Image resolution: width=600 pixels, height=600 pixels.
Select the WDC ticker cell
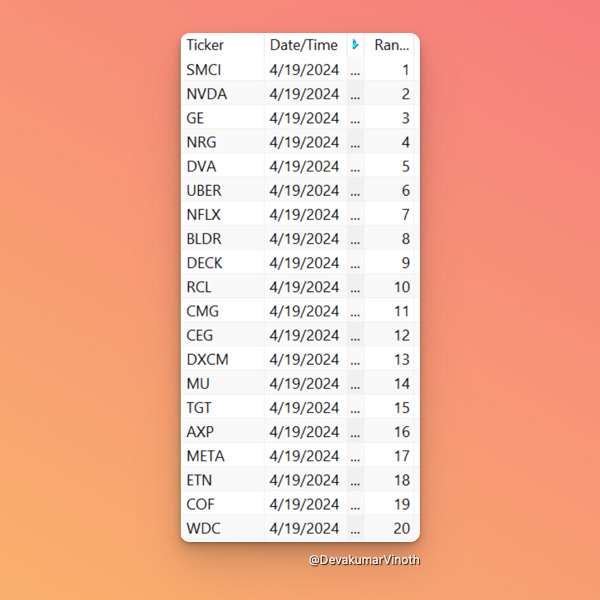222,528
